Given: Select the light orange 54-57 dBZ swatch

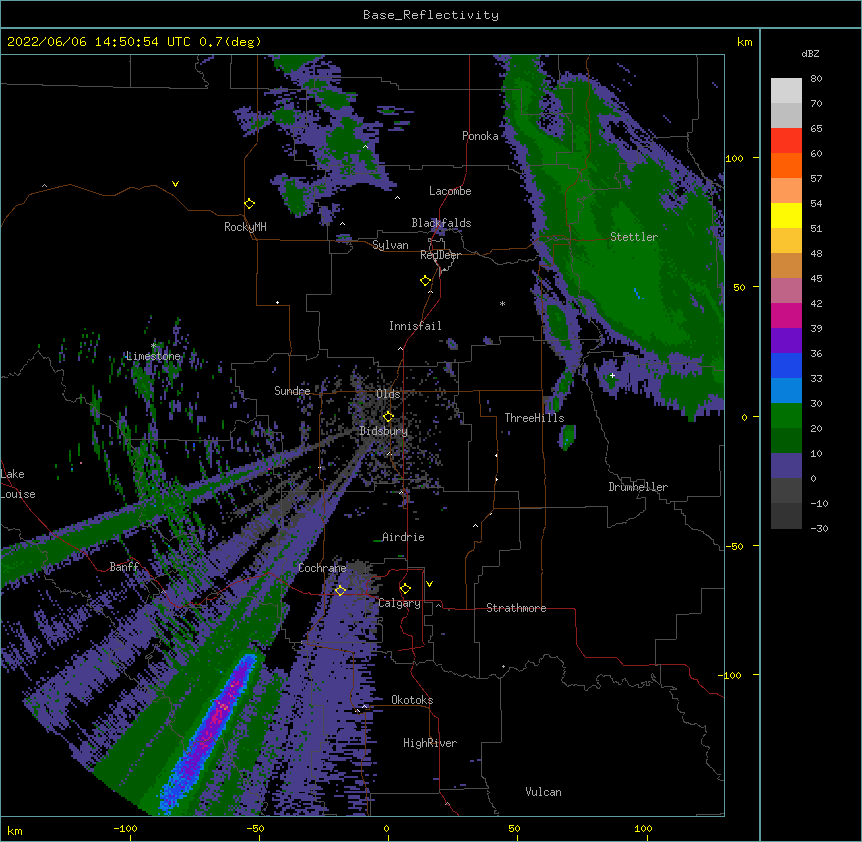Looking at the screenshot, I should click(x=786, y=191).
